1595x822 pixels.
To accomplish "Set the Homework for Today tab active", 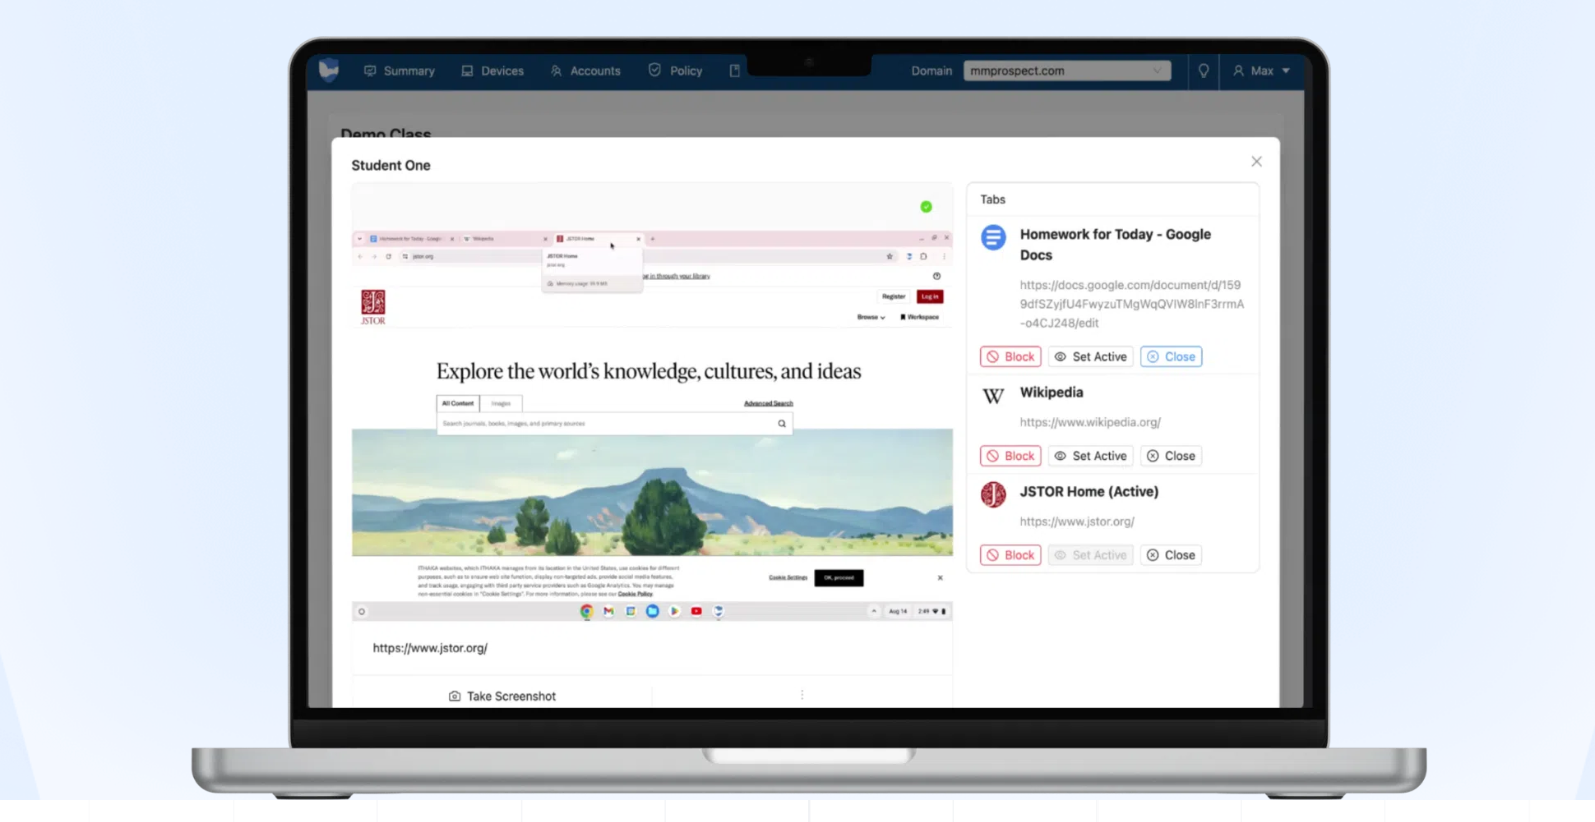I will pyautogui.click(x=1090, y=357).
